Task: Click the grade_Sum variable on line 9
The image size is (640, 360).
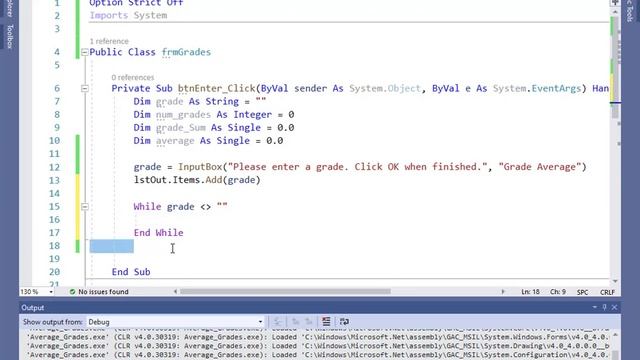Action: pos(180,128)
